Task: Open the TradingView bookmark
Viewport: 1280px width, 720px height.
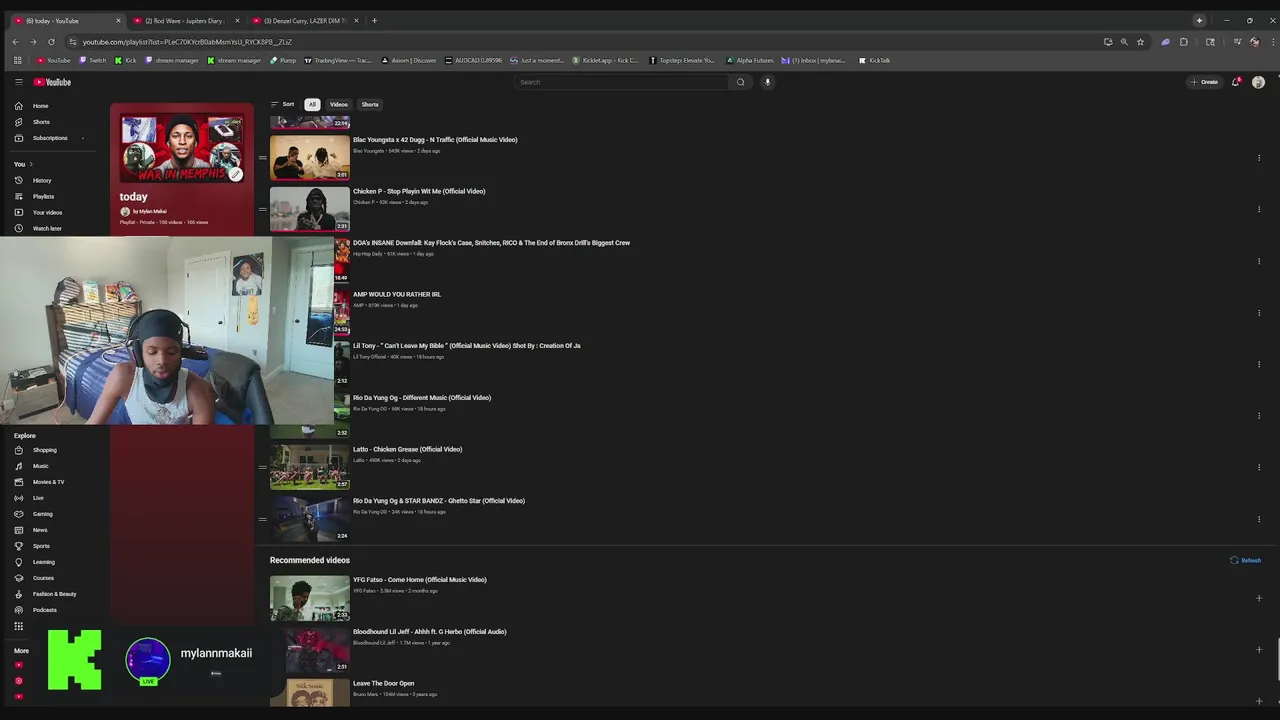Action: coord(338,60)
